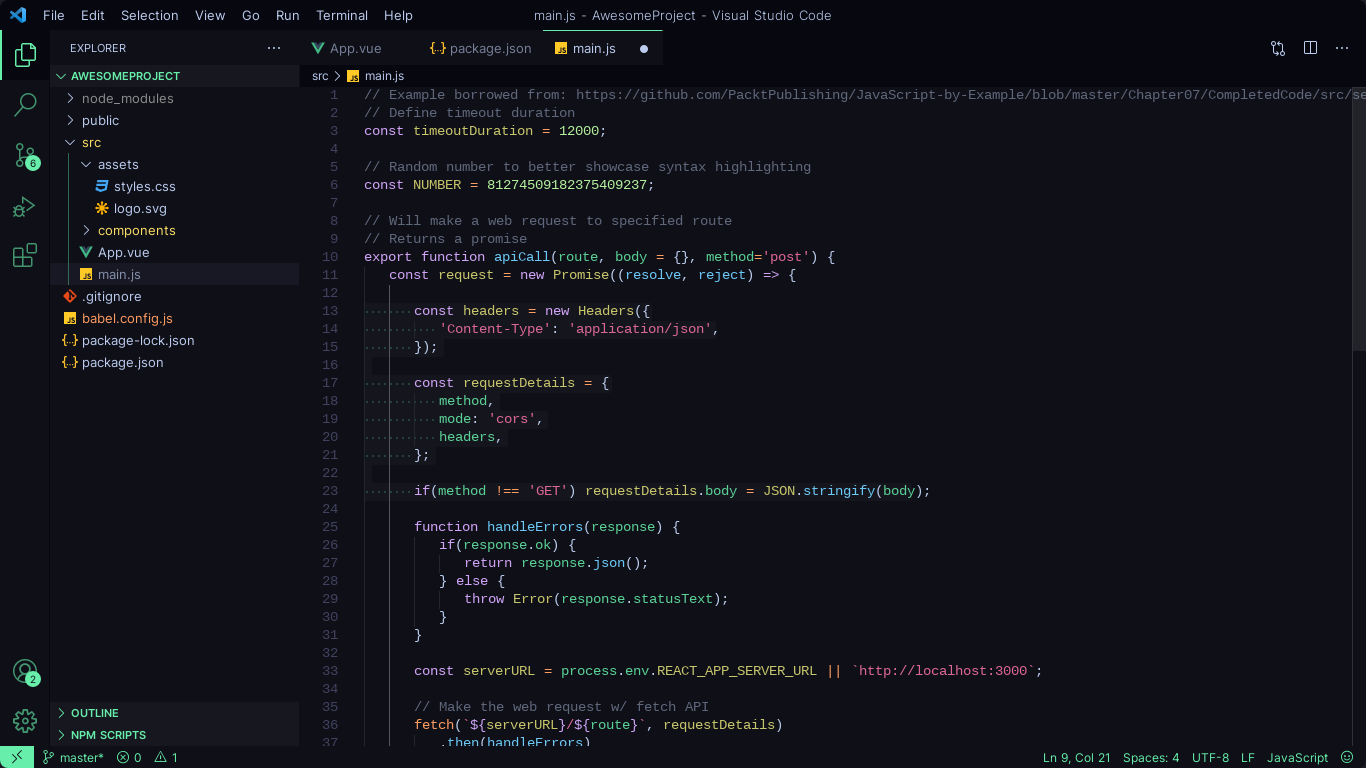Click the remote window indicator in status bar
This screenshot has width=1366, height=768.
click(17, 758)
